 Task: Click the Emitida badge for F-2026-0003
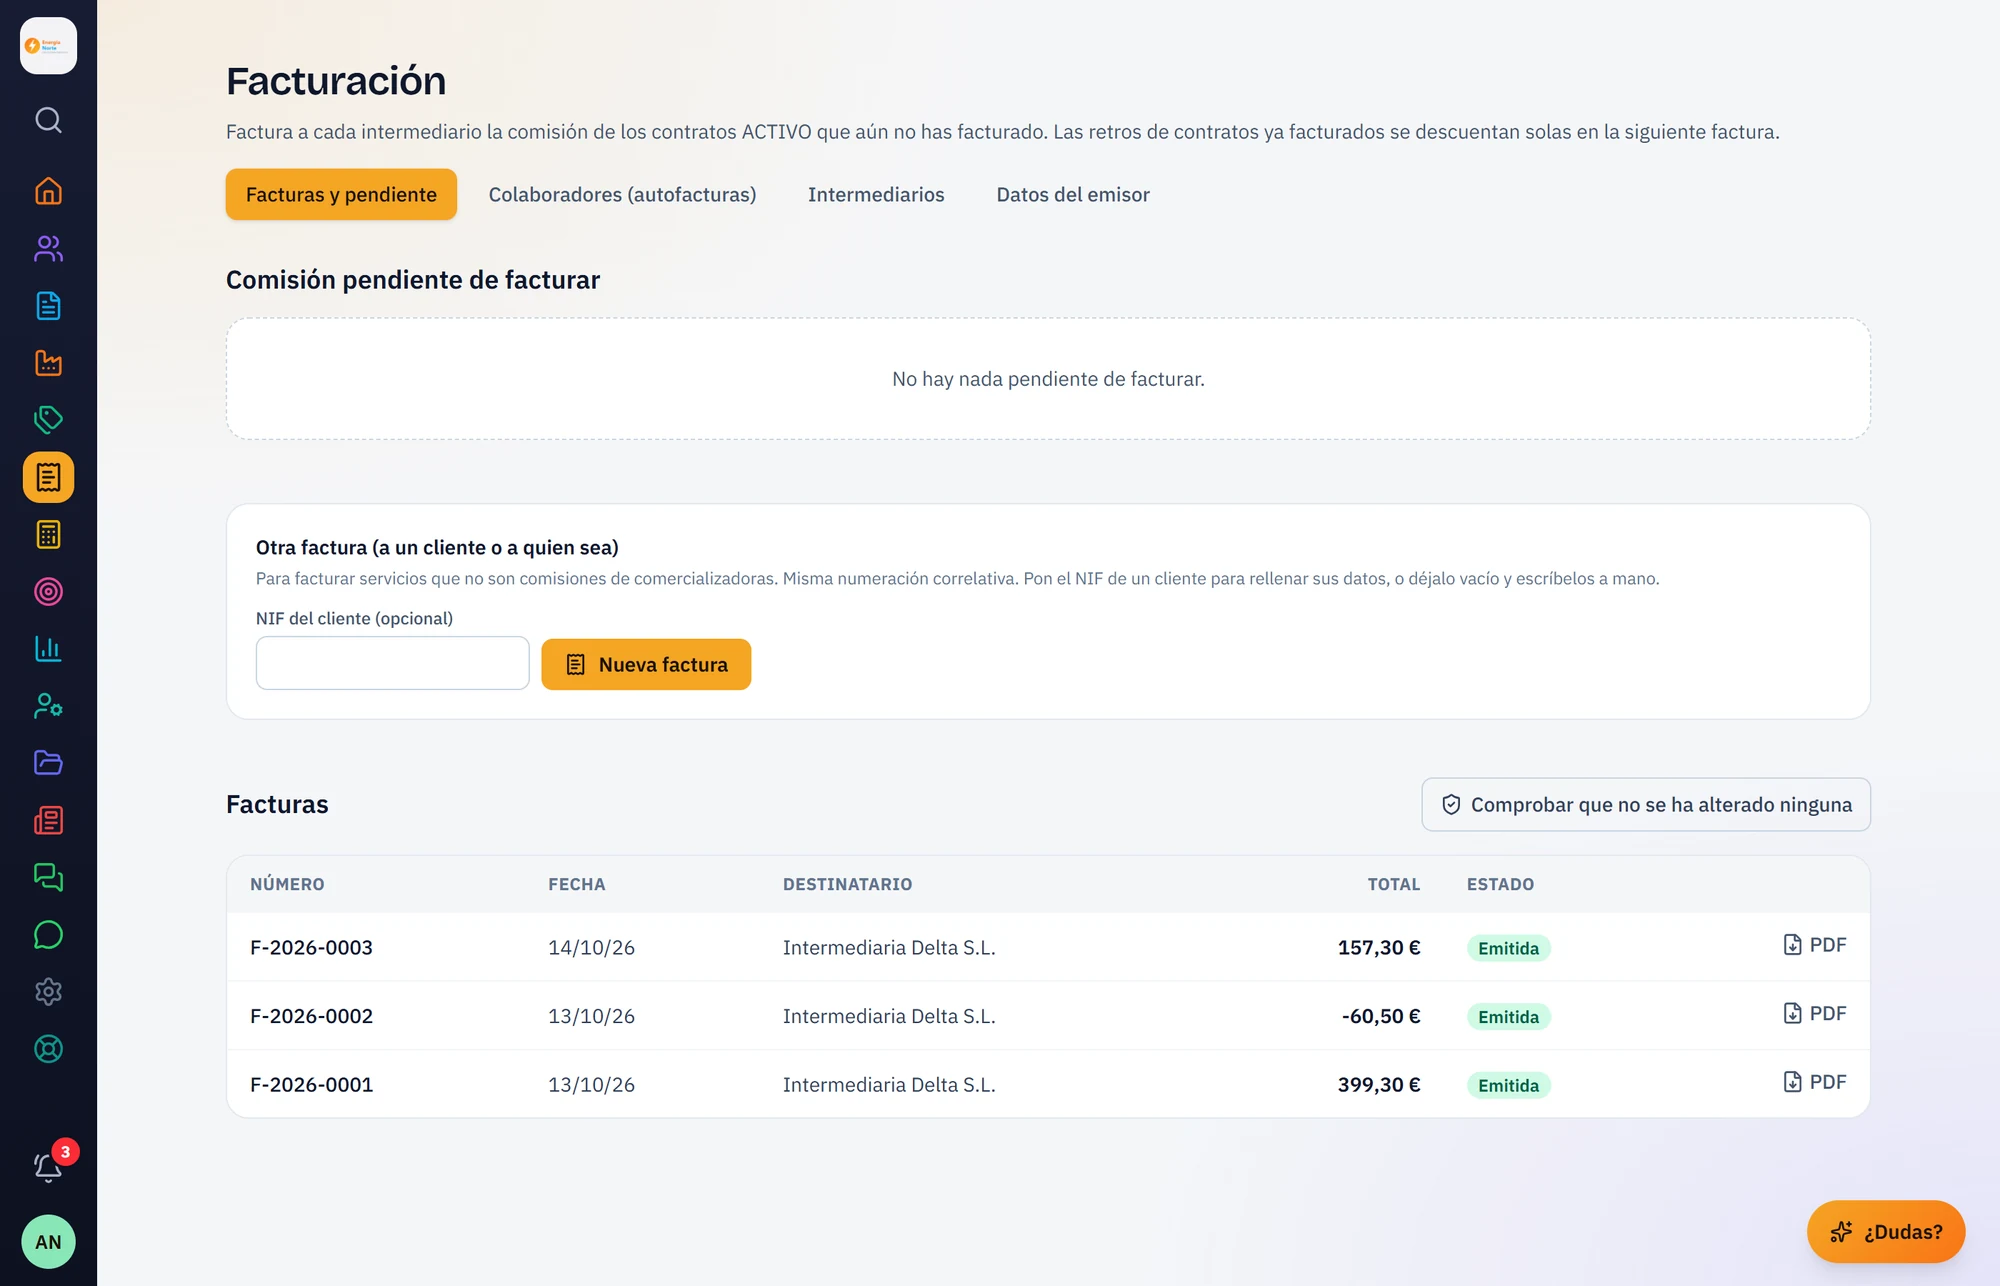click(1508, 948)
